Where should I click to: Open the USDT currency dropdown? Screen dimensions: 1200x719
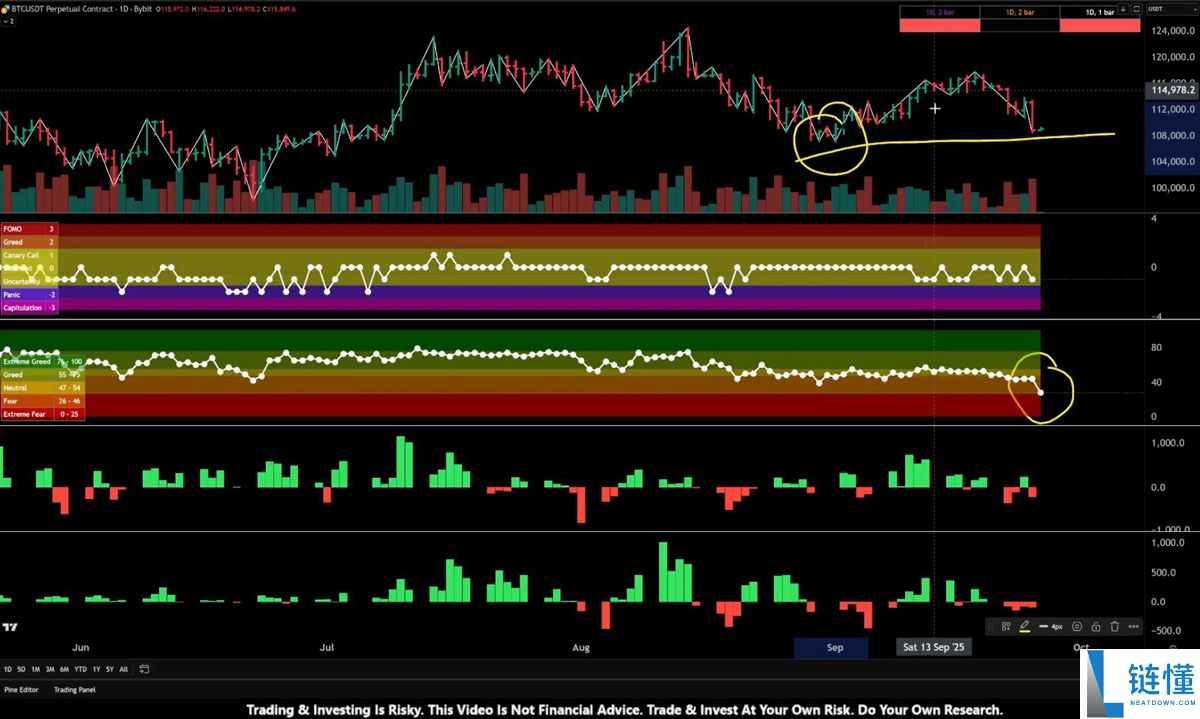1172,9
